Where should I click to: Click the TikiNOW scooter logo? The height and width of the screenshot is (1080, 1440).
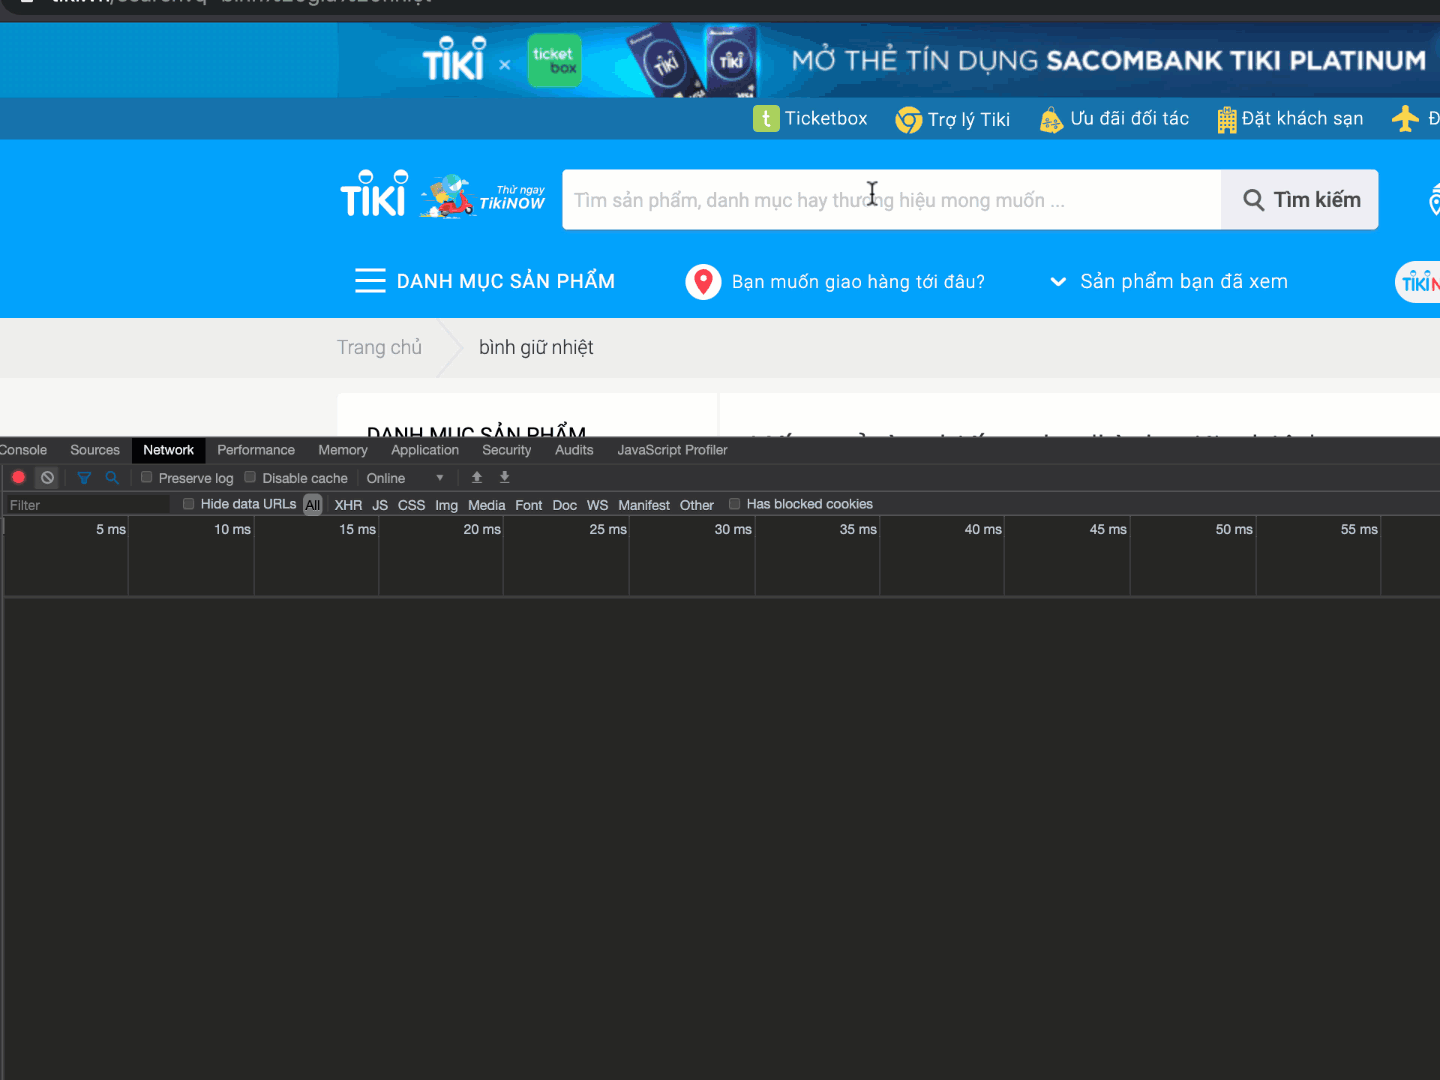pyautogui.click(x=482, y=196)
